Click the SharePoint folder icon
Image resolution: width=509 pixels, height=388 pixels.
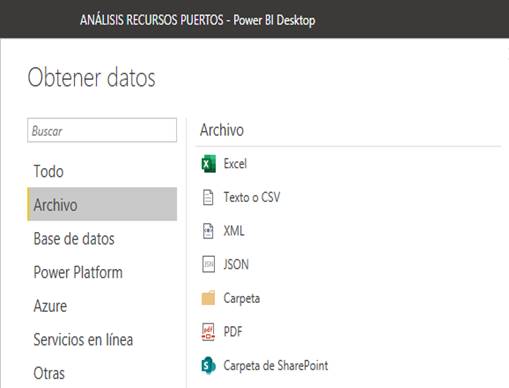pos(209,365)
